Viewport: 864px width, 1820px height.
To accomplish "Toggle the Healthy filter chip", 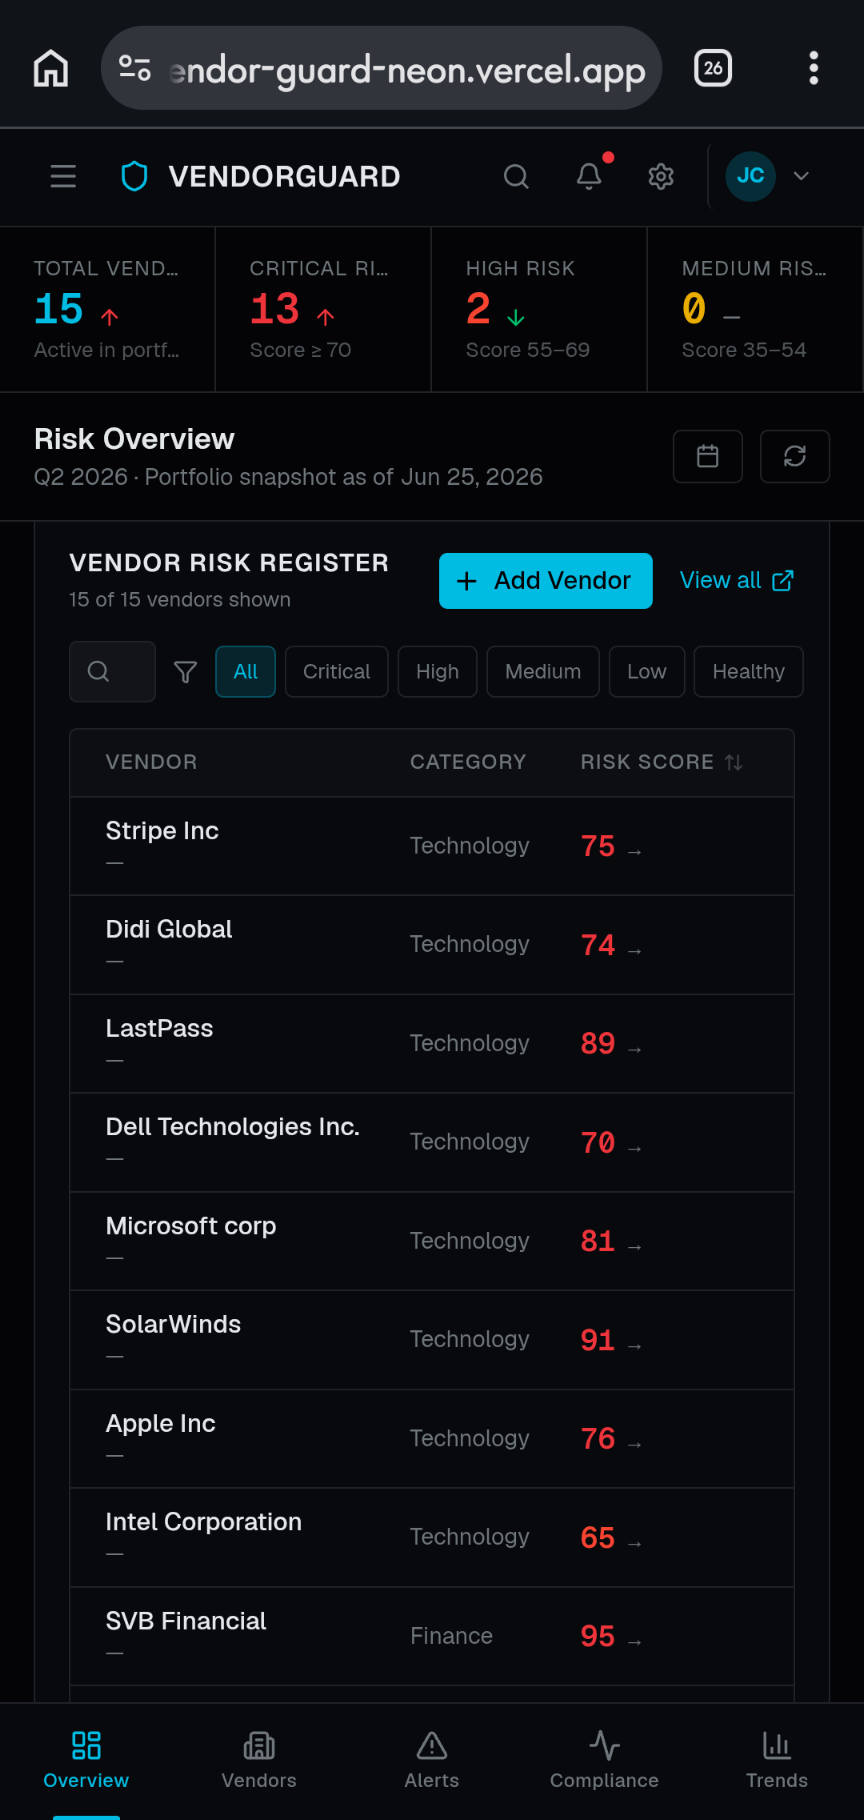I will [x=748, y=672].
